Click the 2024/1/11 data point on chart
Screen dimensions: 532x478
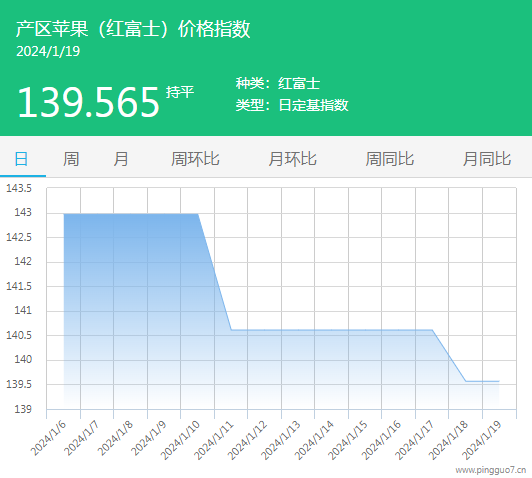point(231,330)
